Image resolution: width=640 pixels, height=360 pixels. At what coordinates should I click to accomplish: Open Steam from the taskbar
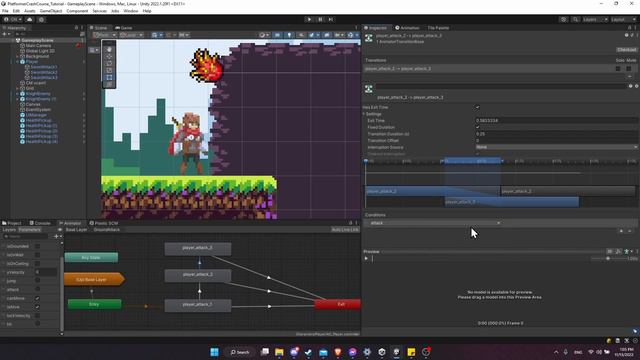tap(308, 352)
